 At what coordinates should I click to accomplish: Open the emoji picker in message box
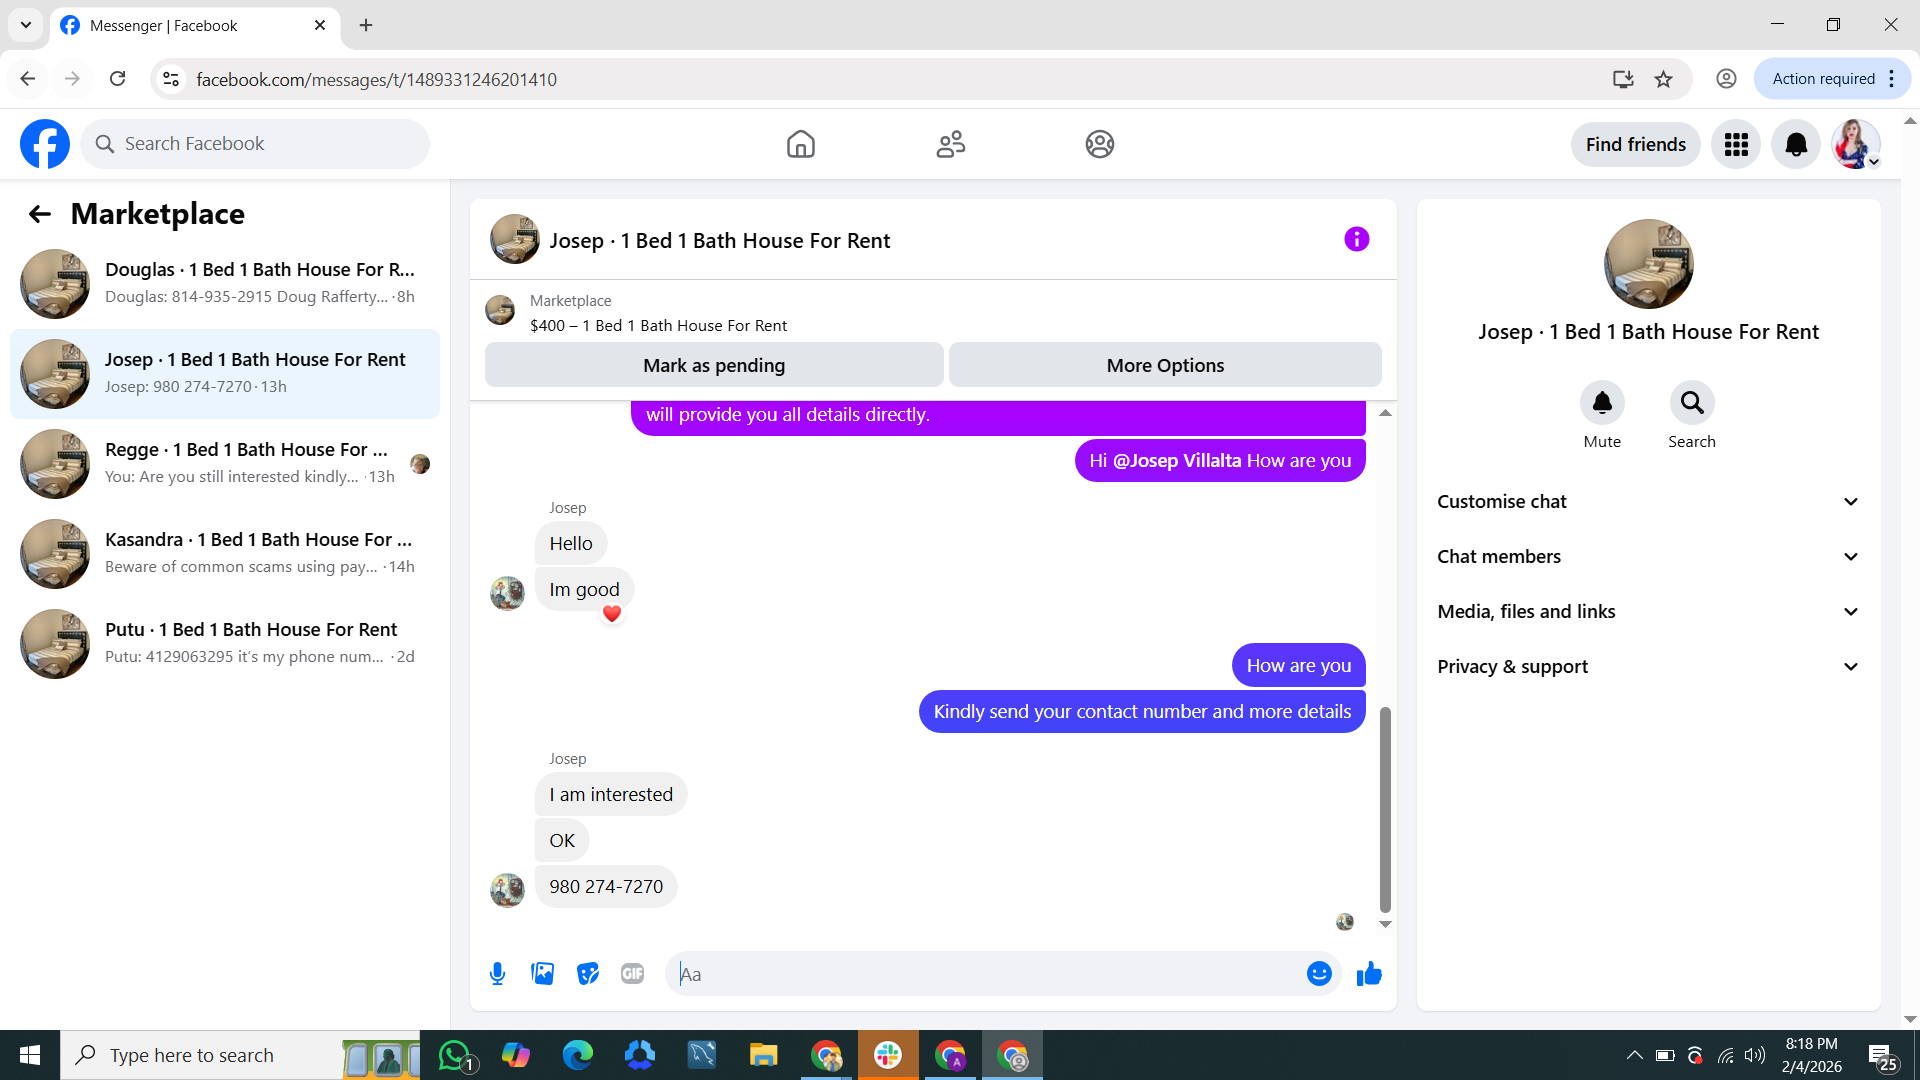(x=1319, y=974)
